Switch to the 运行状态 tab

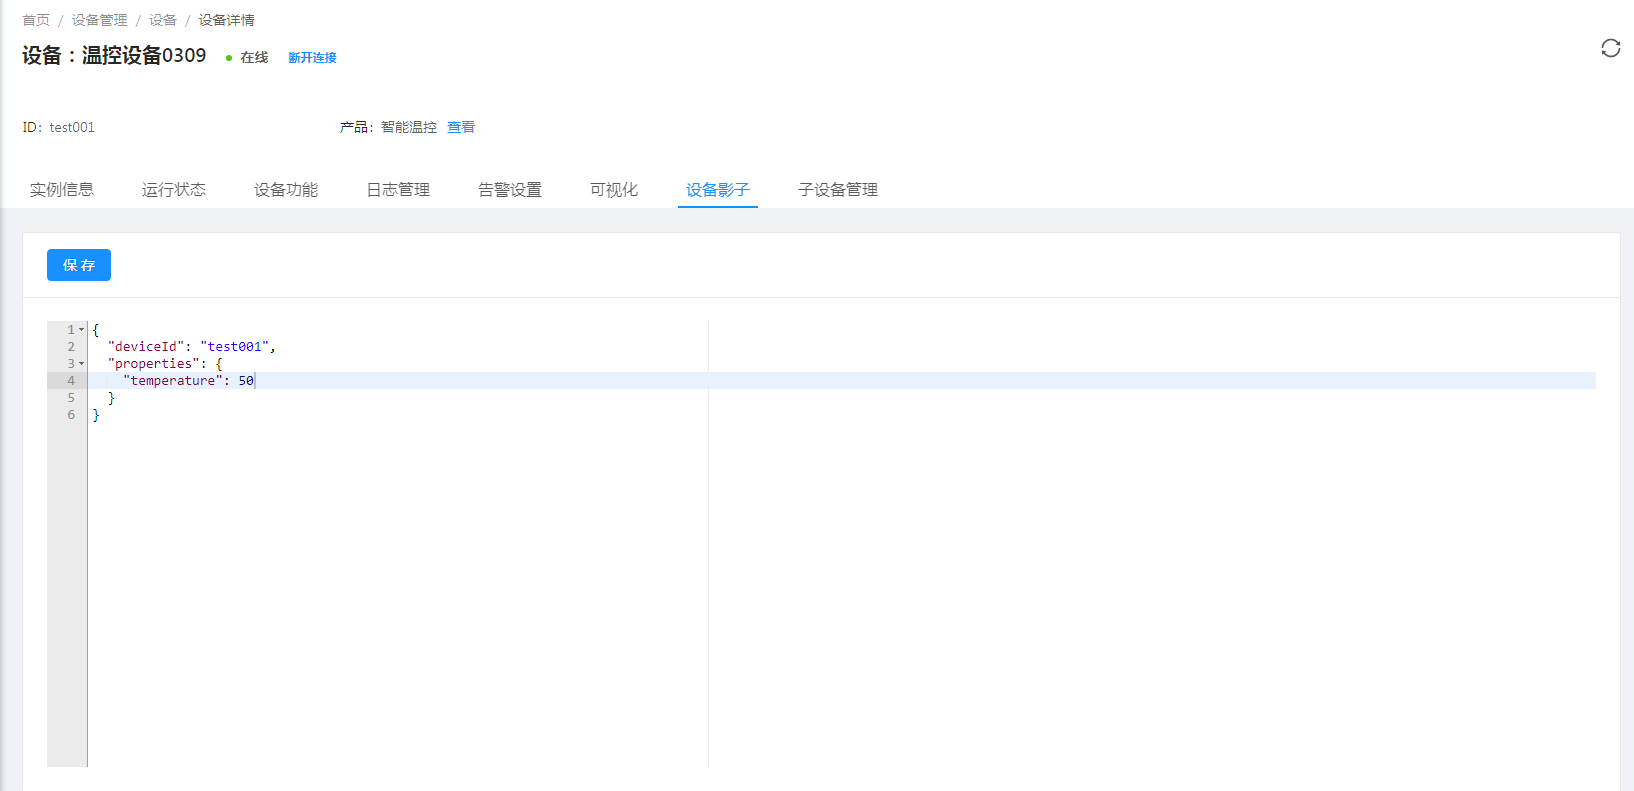pos(174,190)
